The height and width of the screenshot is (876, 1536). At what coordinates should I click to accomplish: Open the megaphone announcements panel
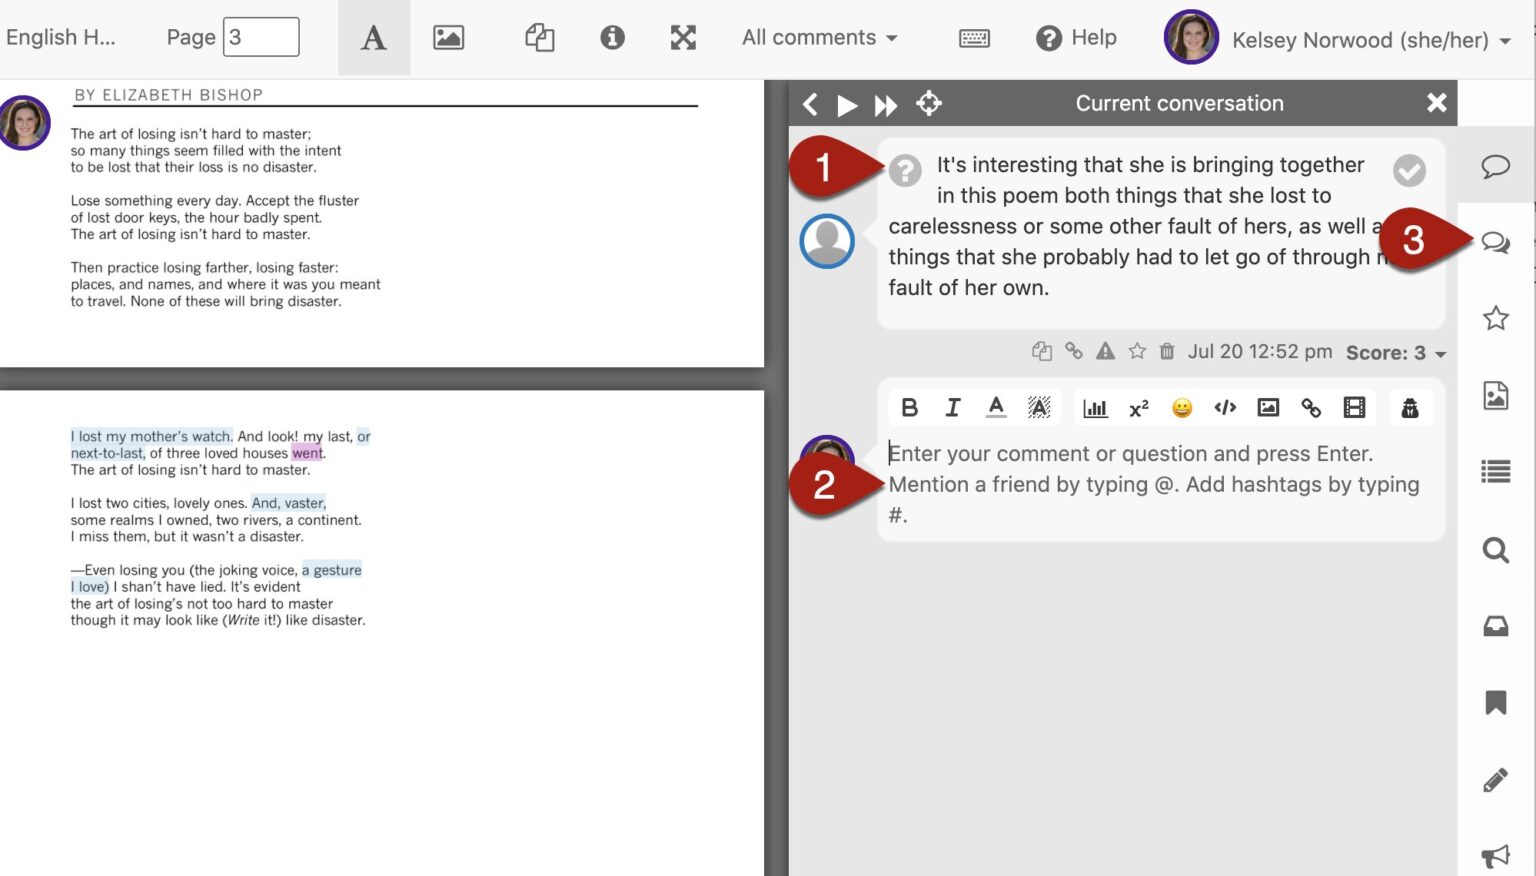point(1495,856)
